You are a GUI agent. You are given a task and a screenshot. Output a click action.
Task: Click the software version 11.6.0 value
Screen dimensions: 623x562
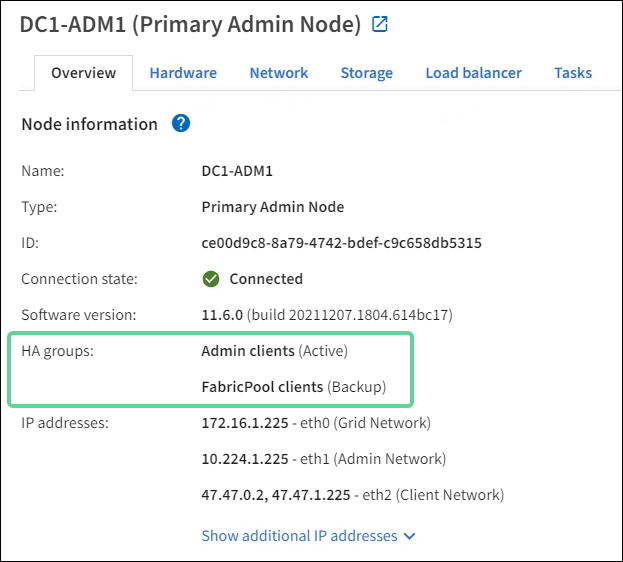(x=223, y=315)
